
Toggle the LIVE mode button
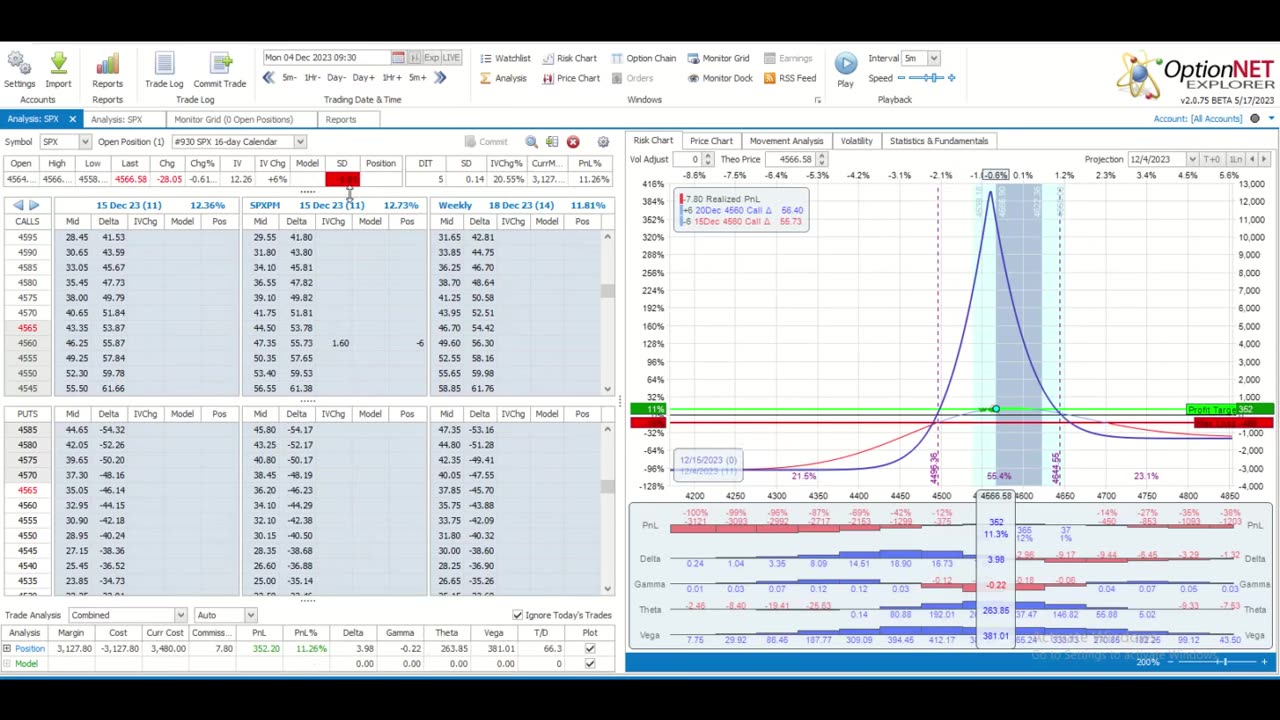[x=451, y=58]
